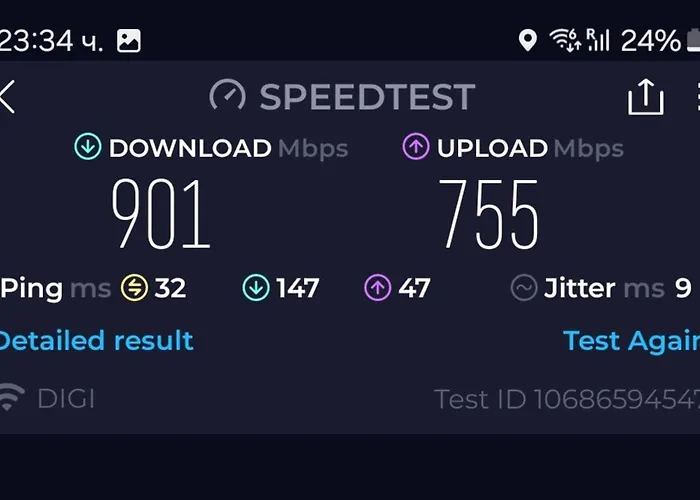The height and width of the screenshot is (500, 700).
Task: Tap the DIGI network name label
Action: pyautogui.click(x=66, y=399)
